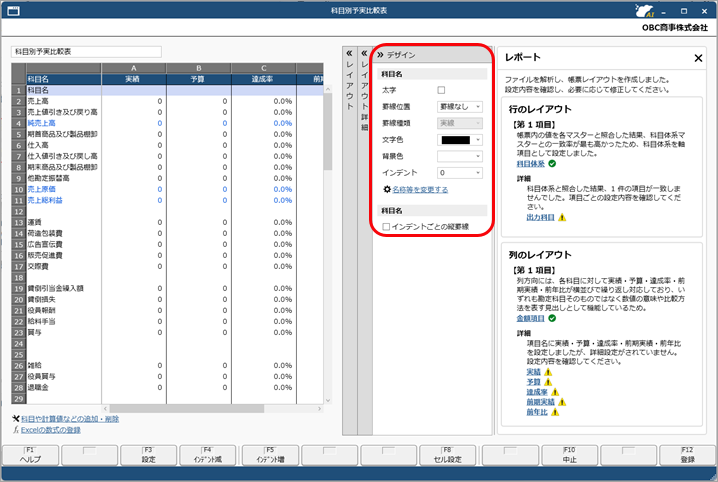The height and width of the screenshot is (482, 718).
Task: Click the F1 ヘルプ function button
Action: (31, 455)
